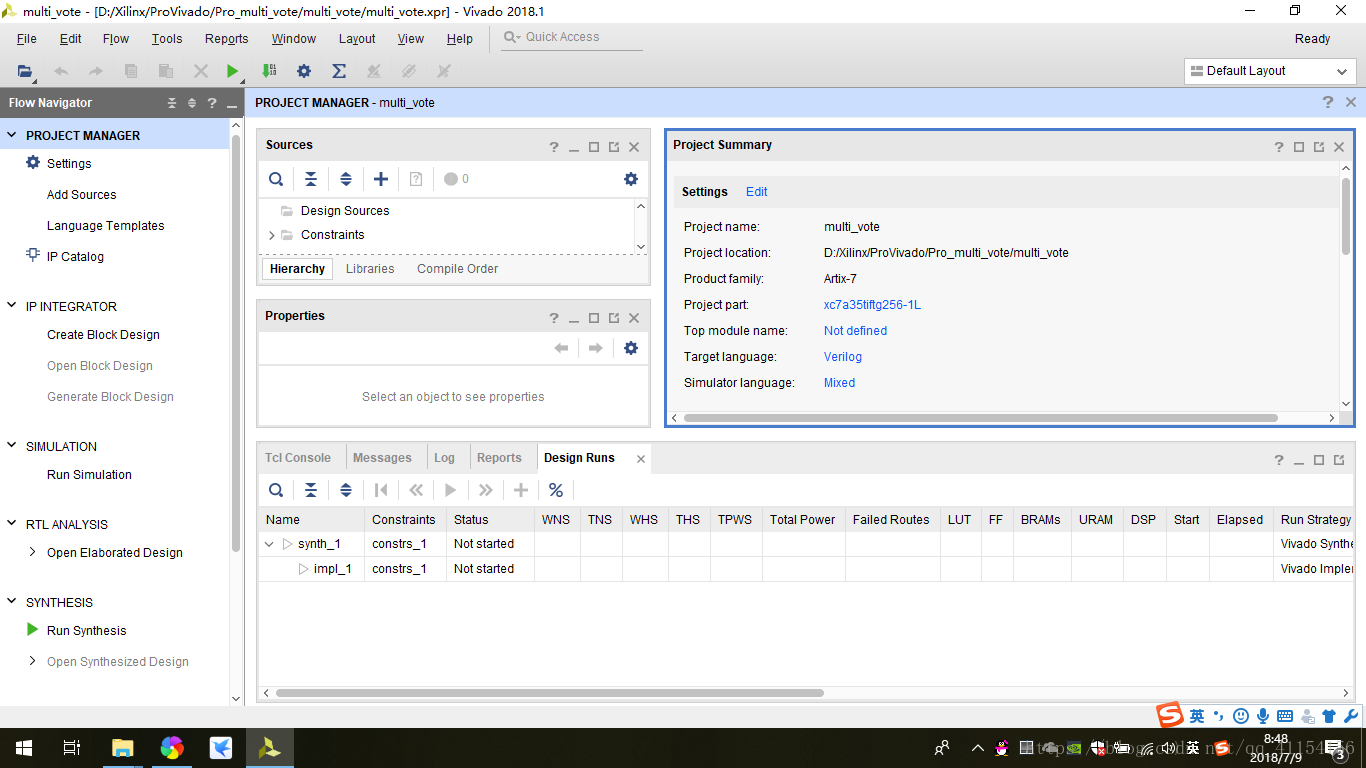Expand Open Elaborated Design item
The image size is (1366, 768).
(x=33, y=552)
